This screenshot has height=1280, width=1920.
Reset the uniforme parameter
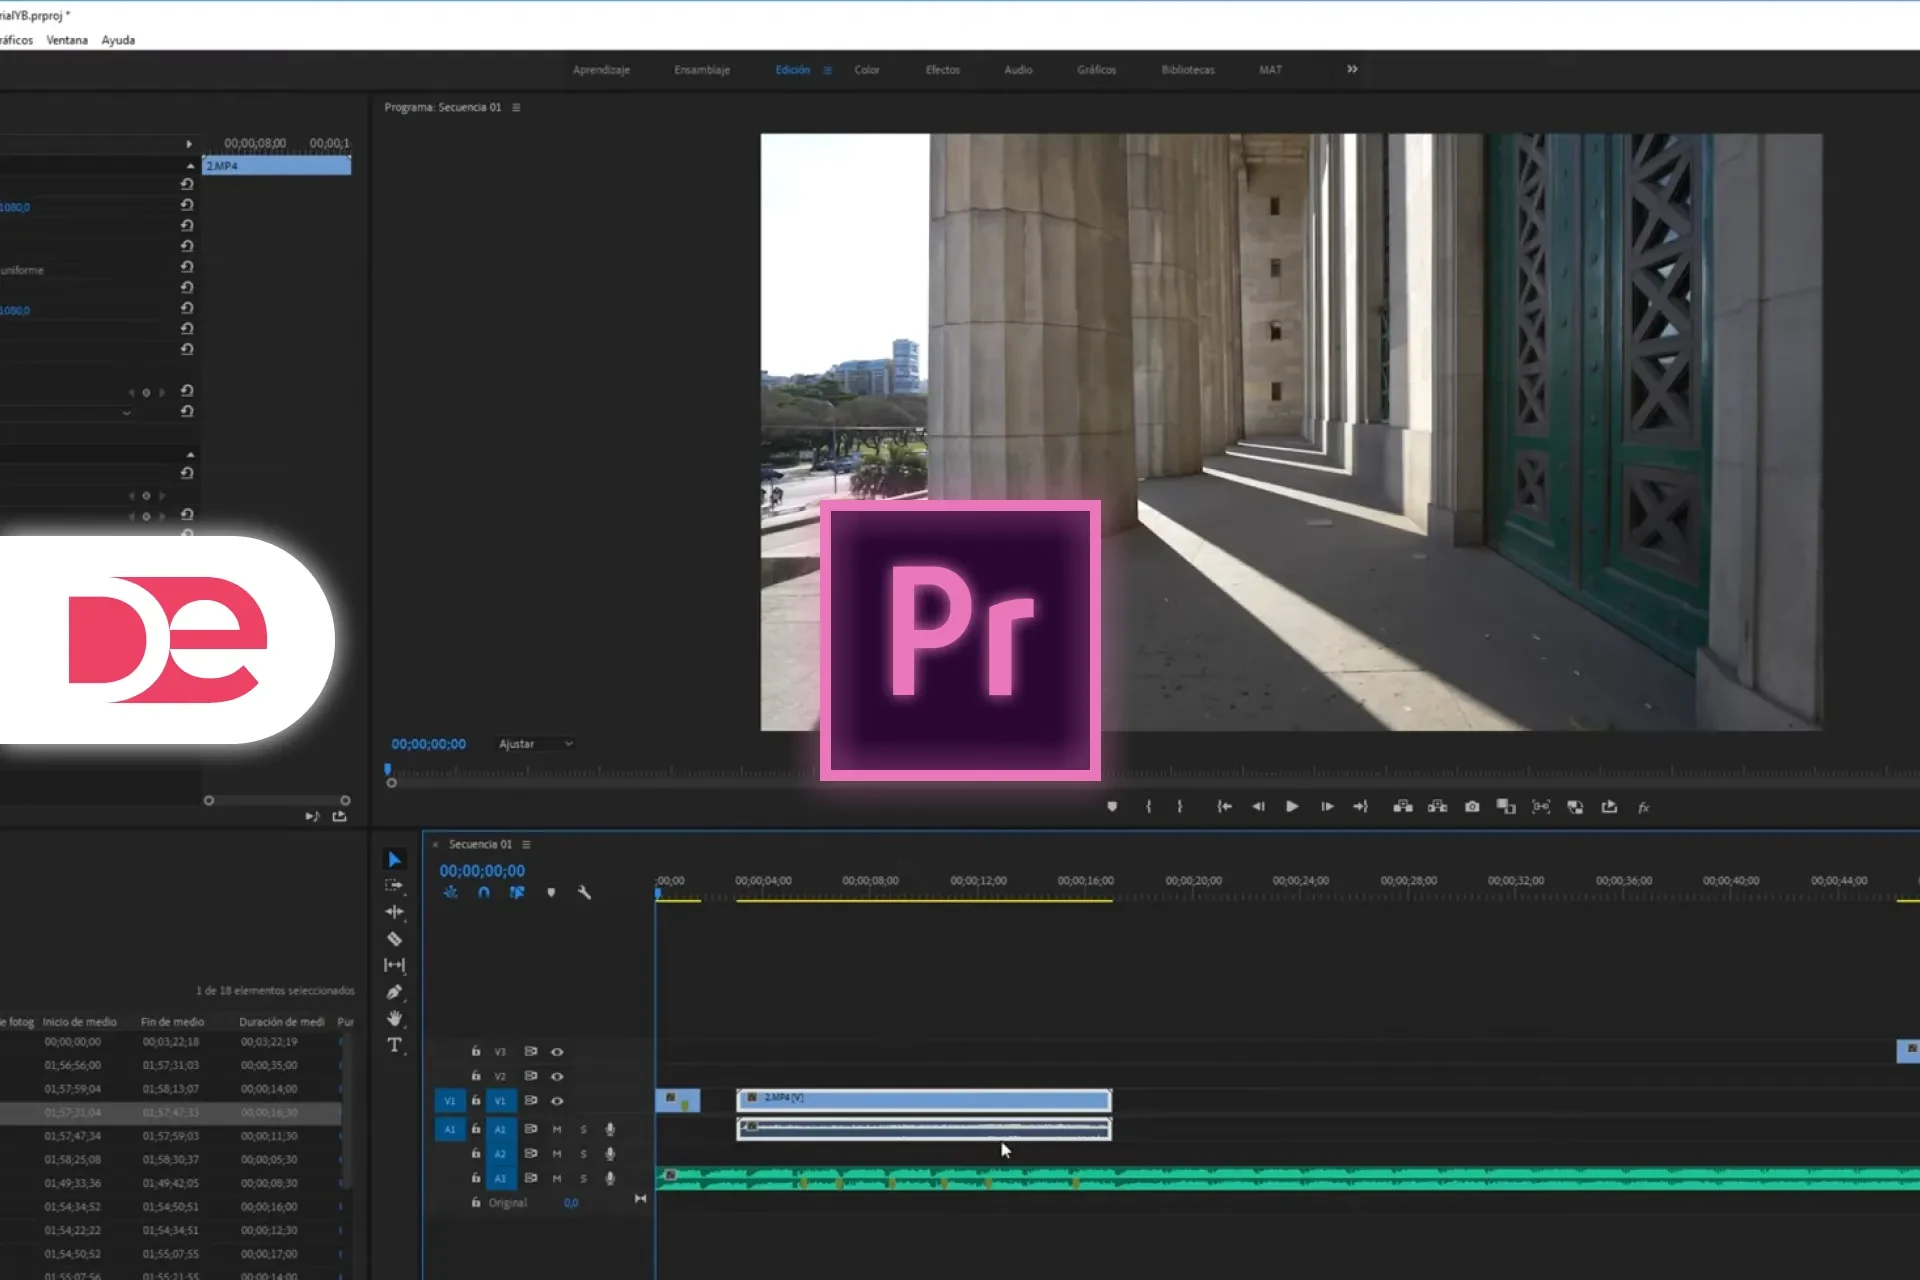point(187,267)
